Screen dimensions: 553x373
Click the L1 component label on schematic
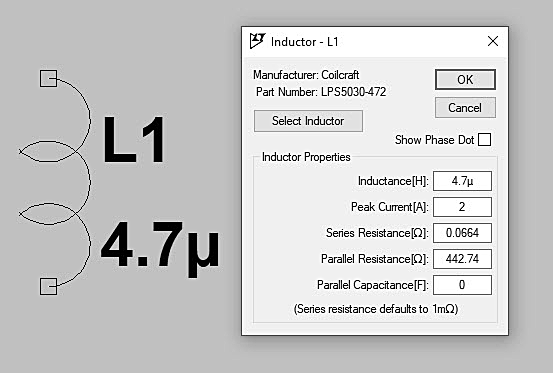tap(134, 140)
